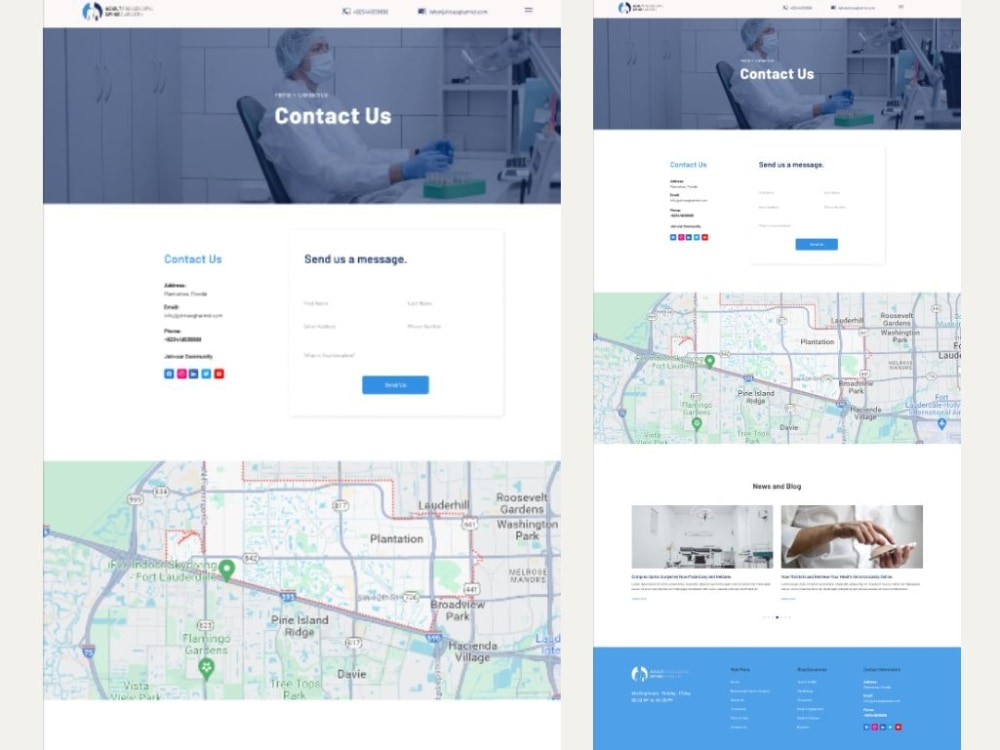The width and height of the screenshot is (1000, 750).
Task: Click phone icon in left mockup header
Action: pyautogui.click(x=346, y=11)
